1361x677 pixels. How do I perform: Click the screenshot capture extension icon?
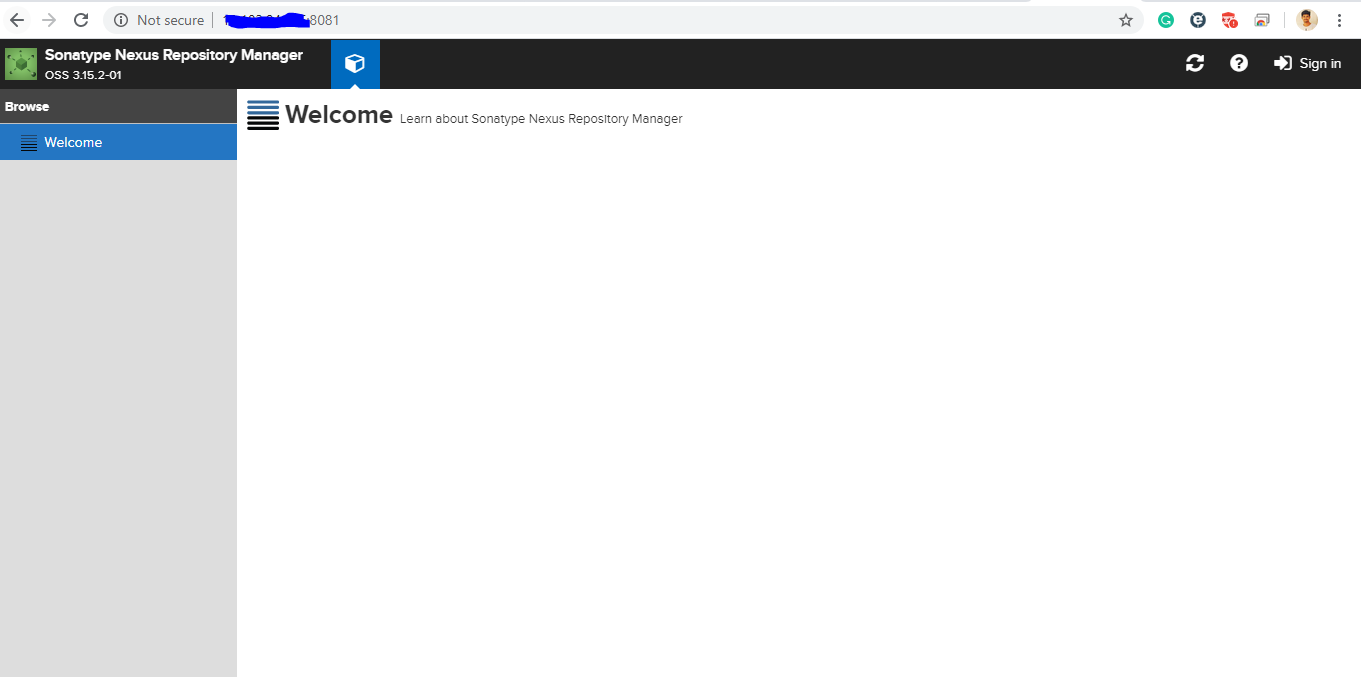[x=1262, y=19]
